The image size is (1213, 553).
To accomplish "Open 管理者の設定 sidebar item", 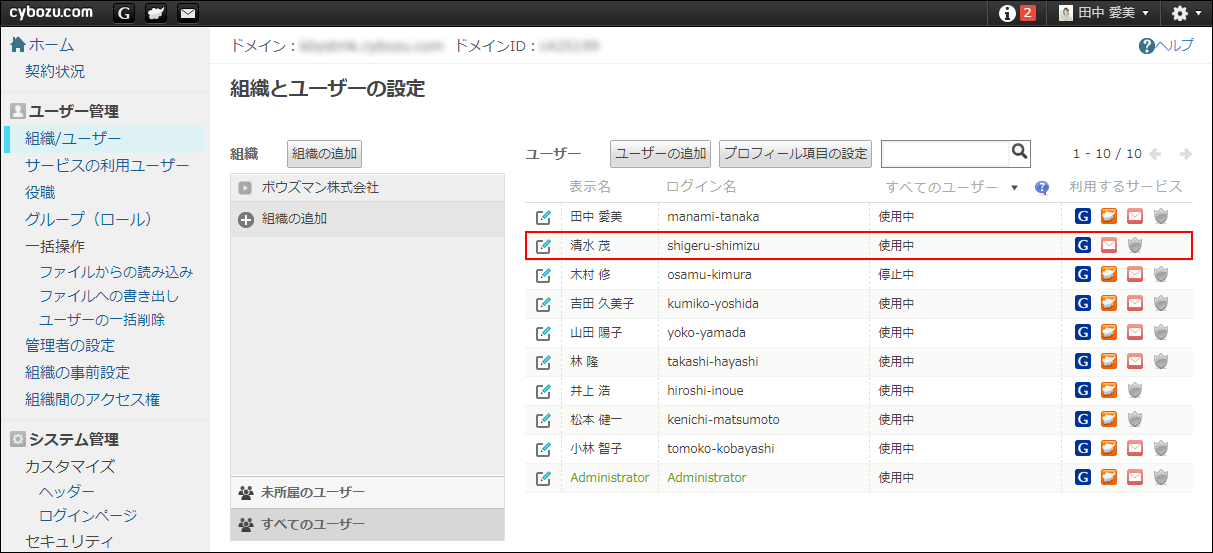I will click(x=70, y=346).
